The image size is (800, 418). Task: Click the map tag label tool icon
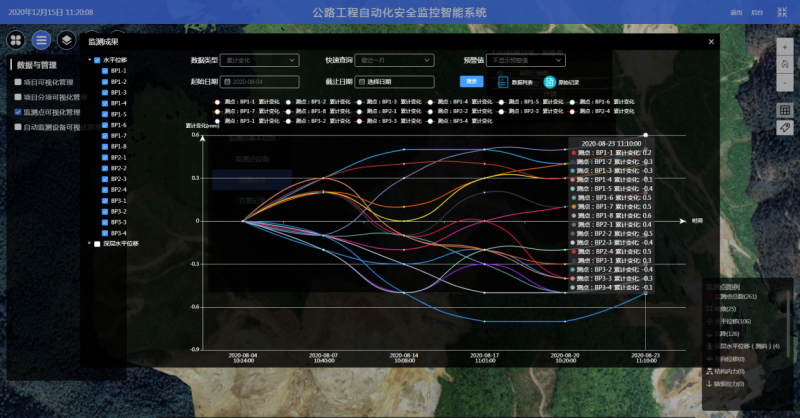(x=785, y=128)
